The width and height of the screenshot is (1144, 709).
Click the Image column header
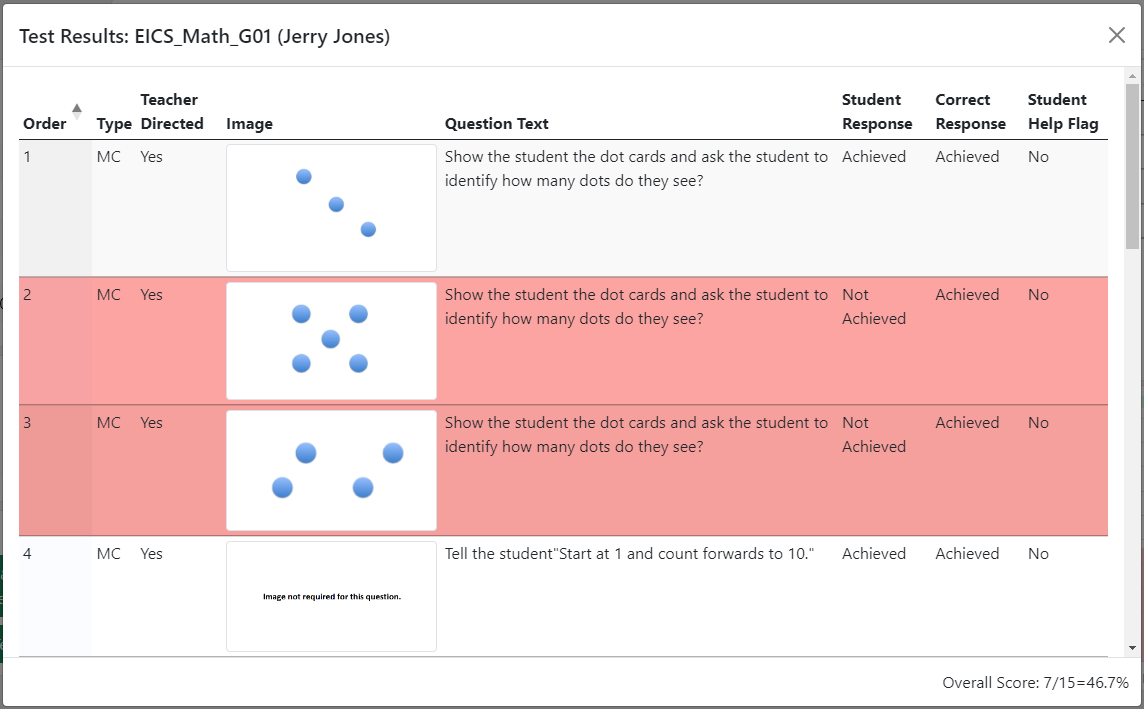click(x=250, y=124)
